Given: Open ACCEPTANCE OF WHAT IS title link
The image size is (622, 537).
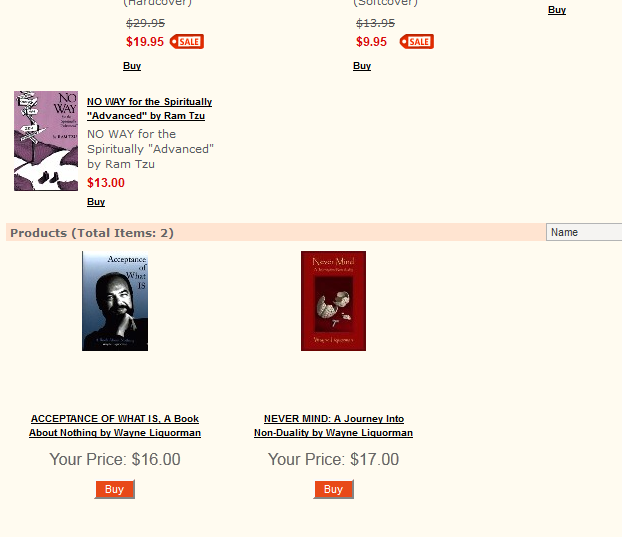Looking at the screenshot, I should tap(115, 426).
